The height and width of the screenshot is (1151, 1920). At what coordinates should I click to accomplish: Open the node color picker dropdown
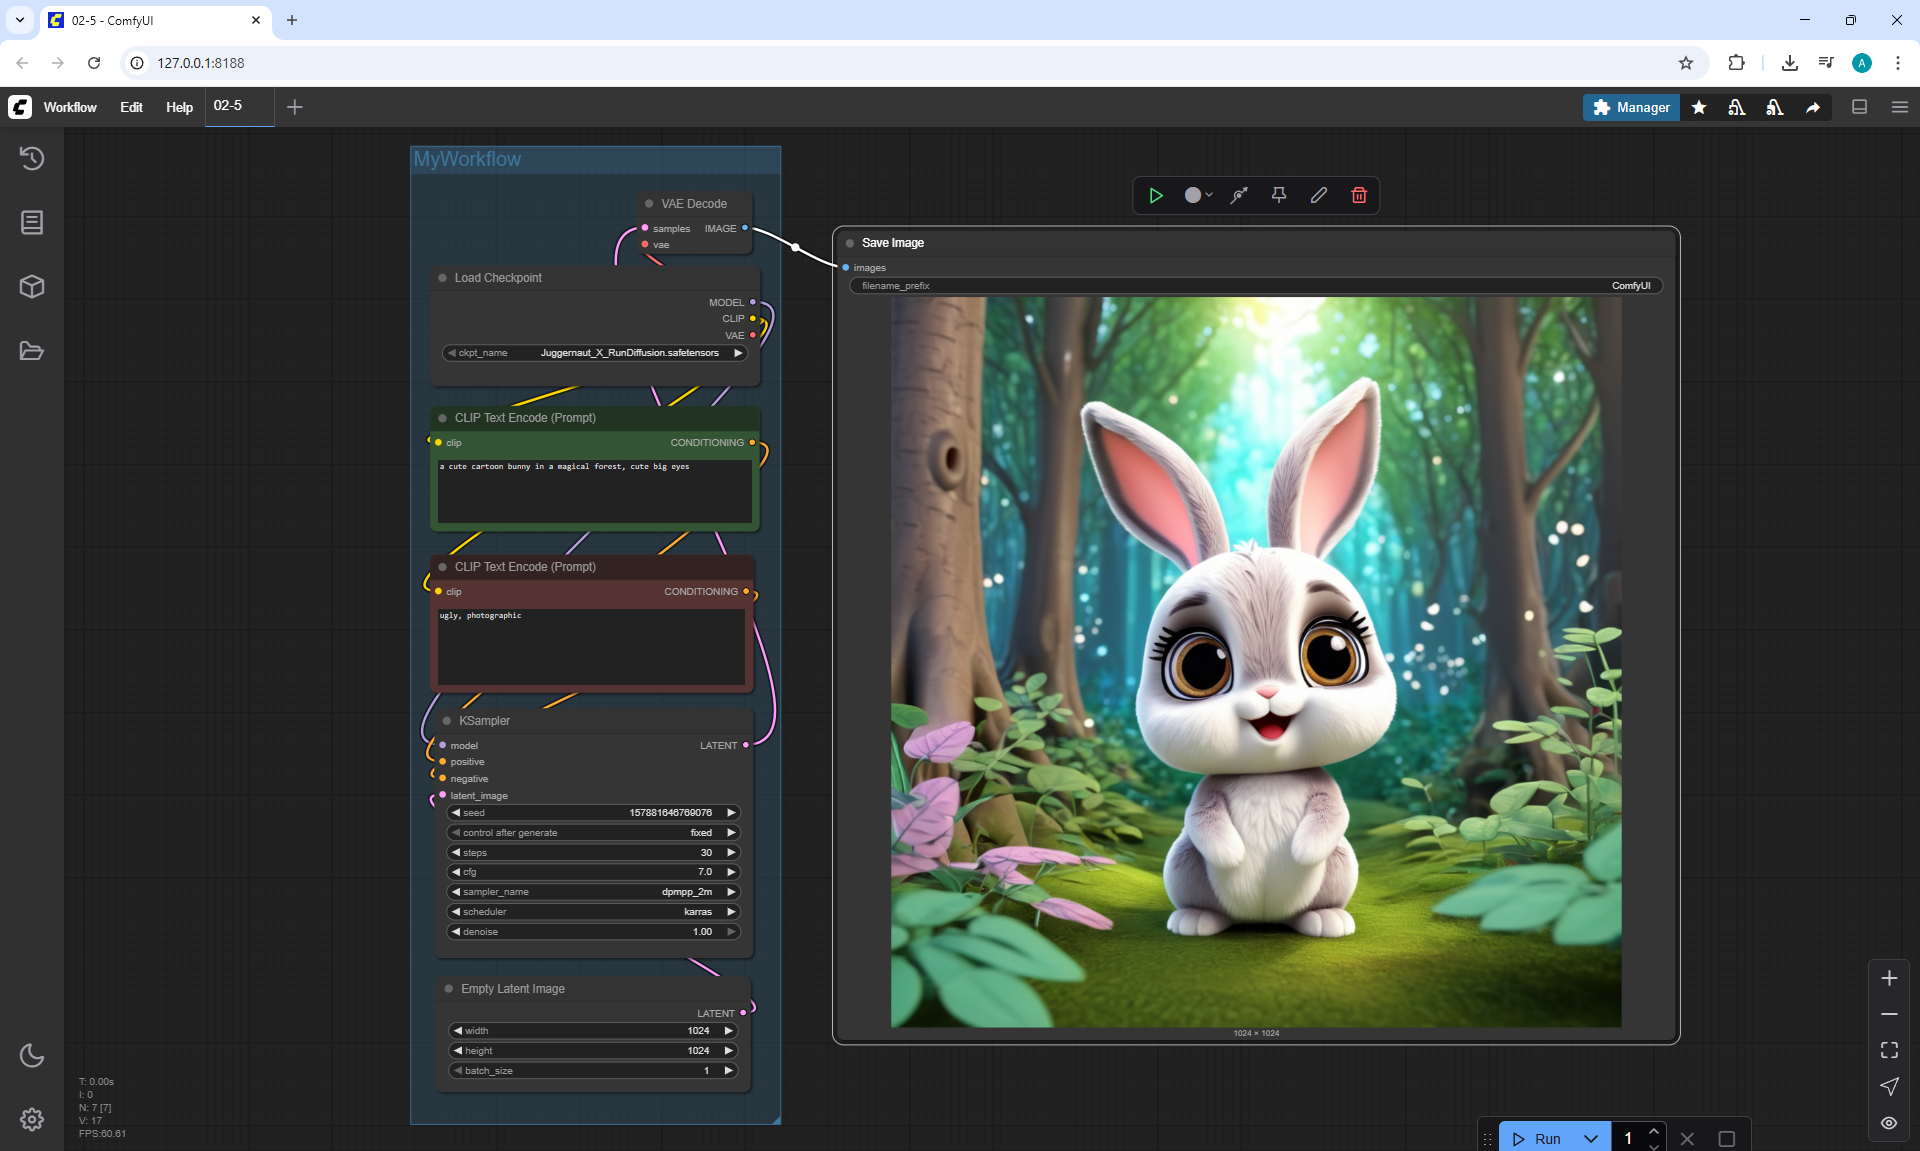1198,195
